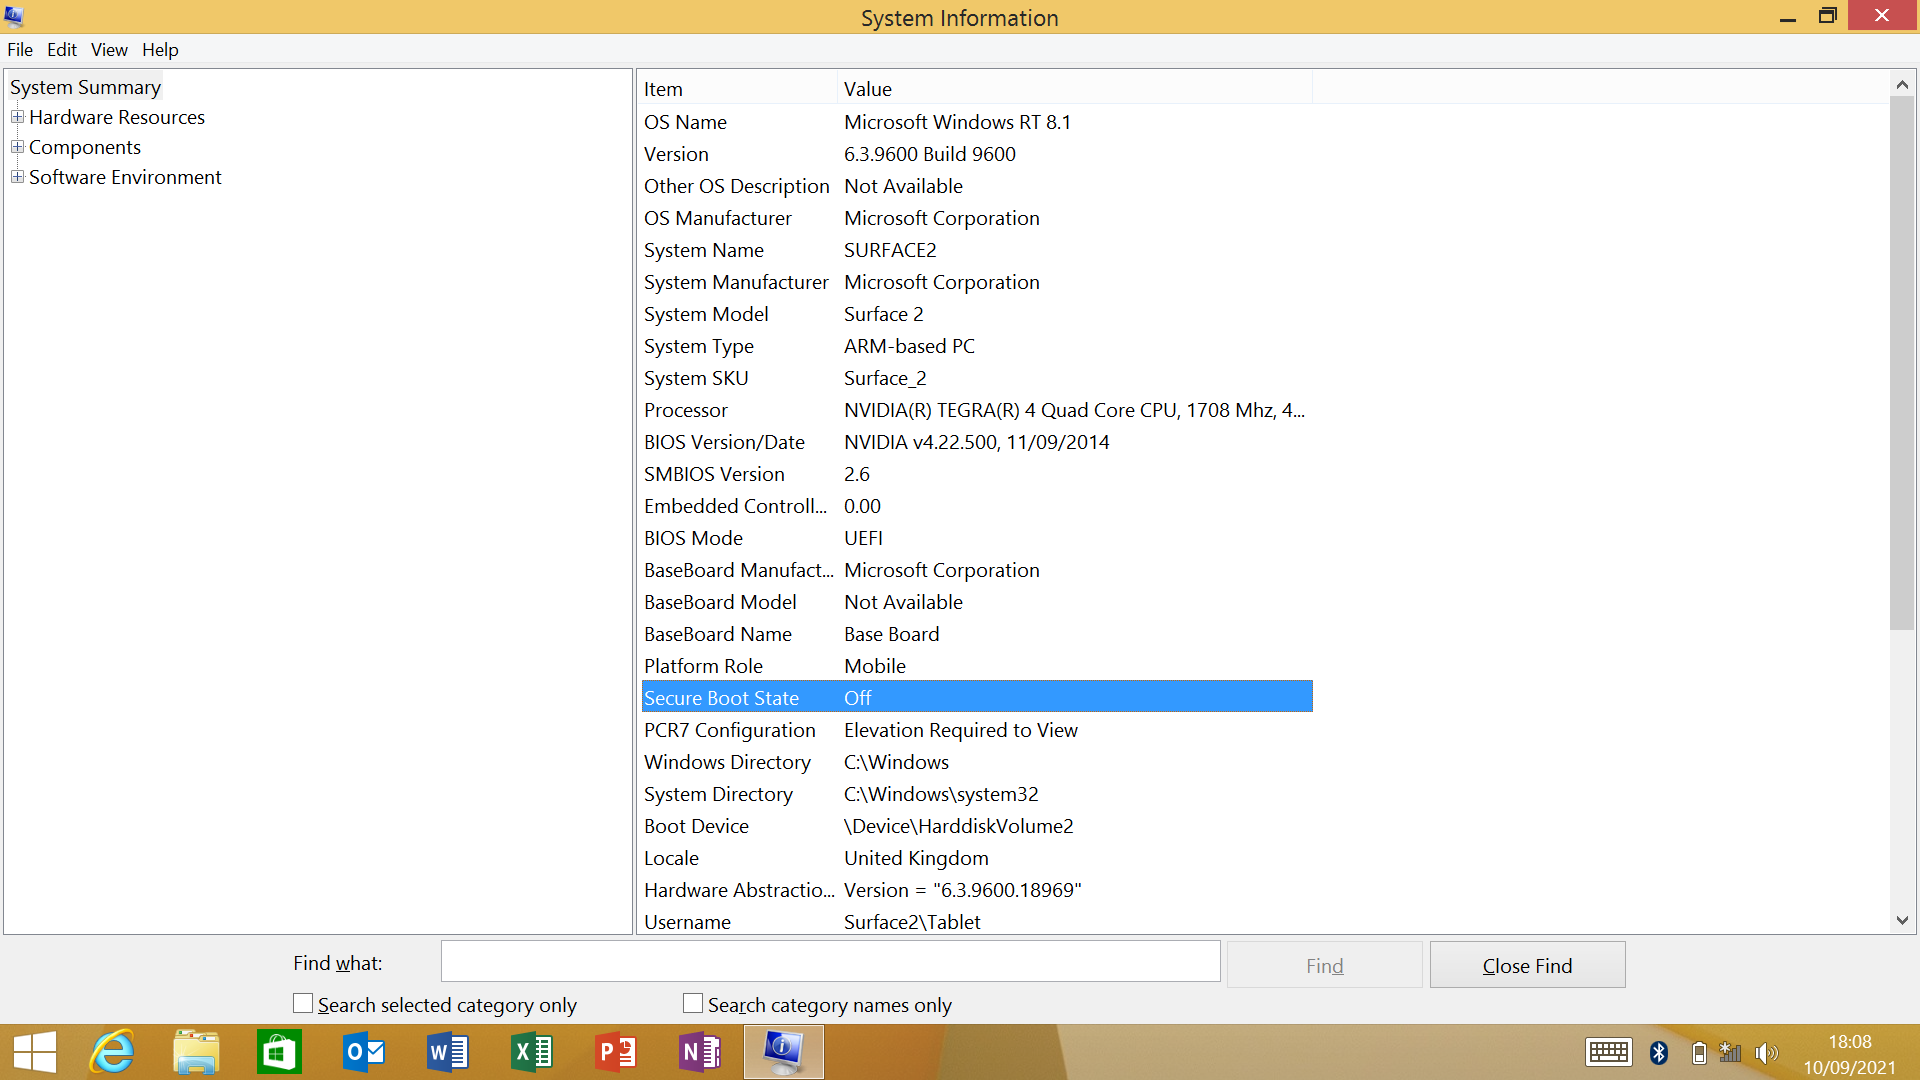Click the Item column header
The image size is (1920, 1080).
(x=738, y=89)
